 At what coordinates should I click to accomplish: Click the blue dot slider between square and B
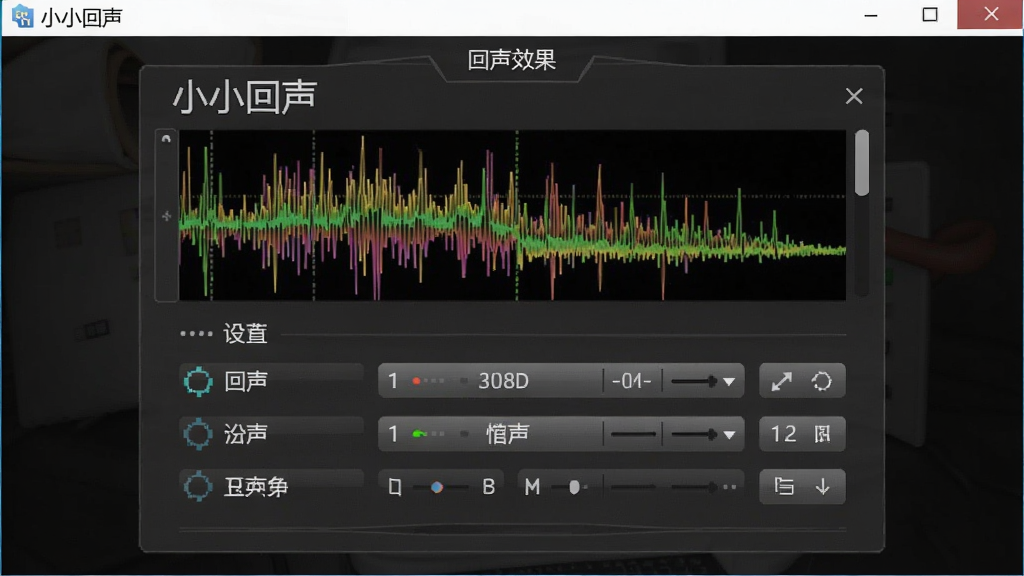tap(438, 487)
